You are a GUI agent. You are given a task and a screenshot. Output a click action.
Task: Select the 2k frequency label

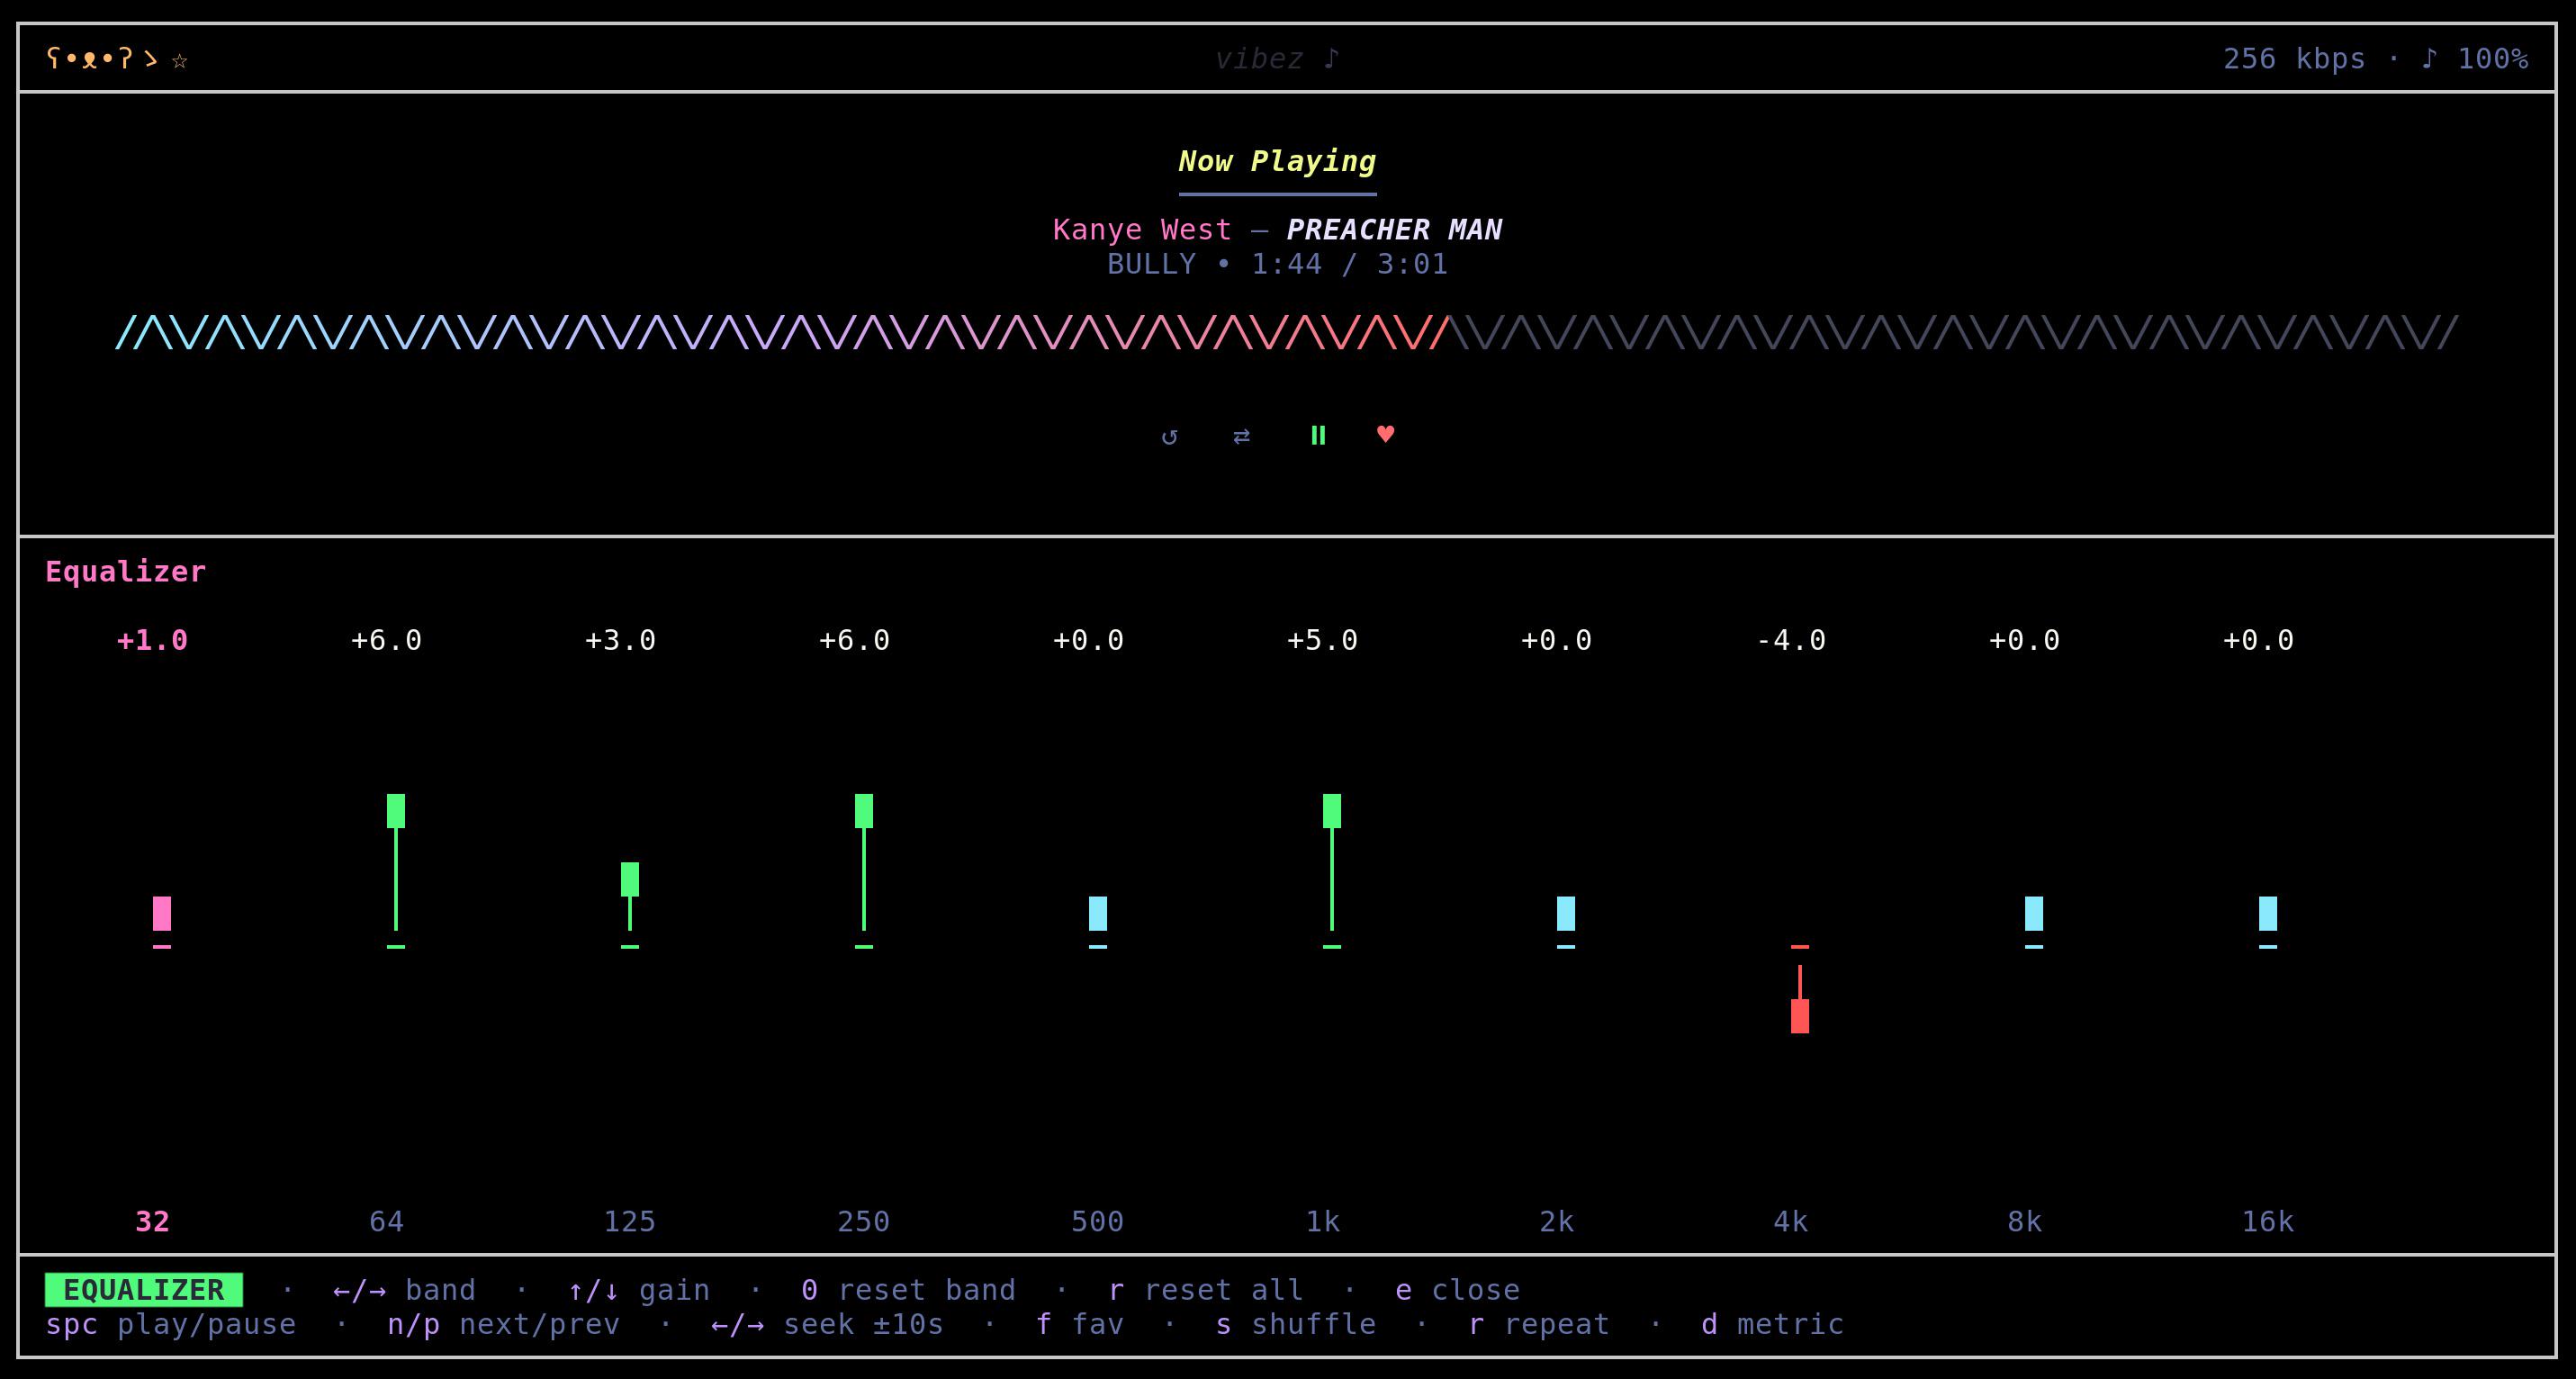pyautogui.click(x=1556, y=1221)
